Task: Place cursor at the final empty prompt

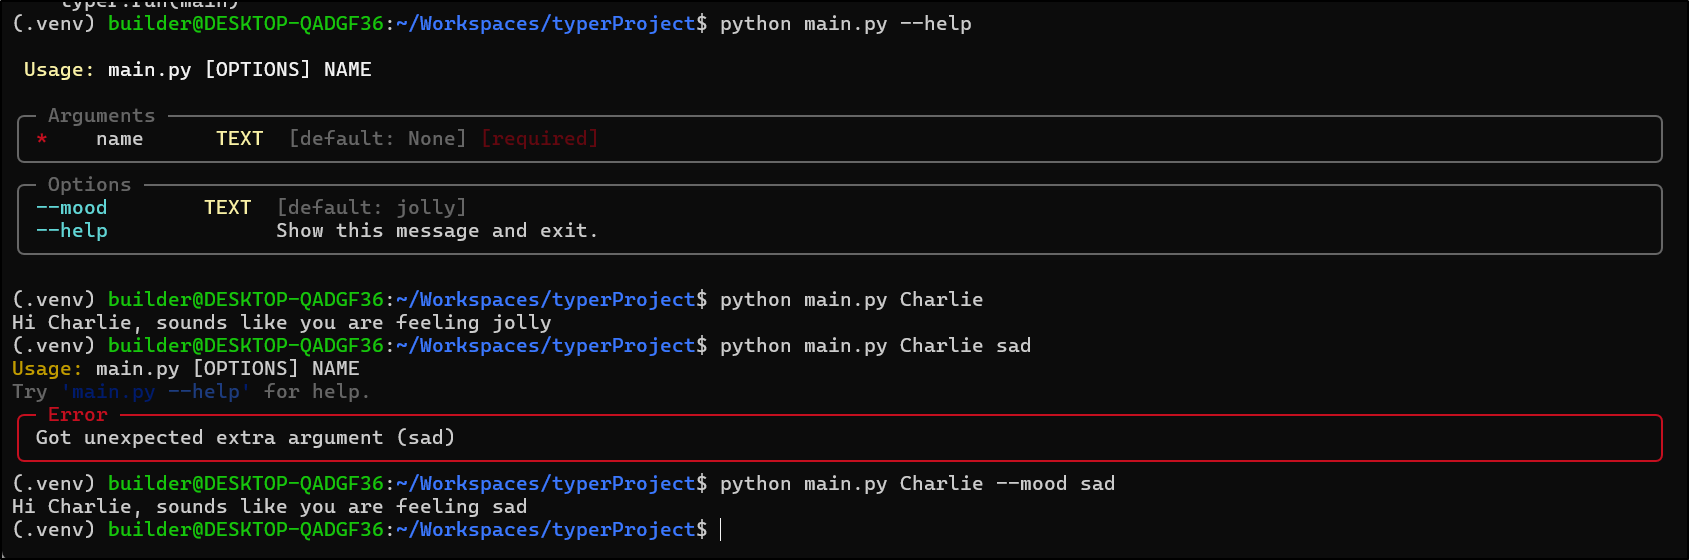Action: [x=721, y=530]
